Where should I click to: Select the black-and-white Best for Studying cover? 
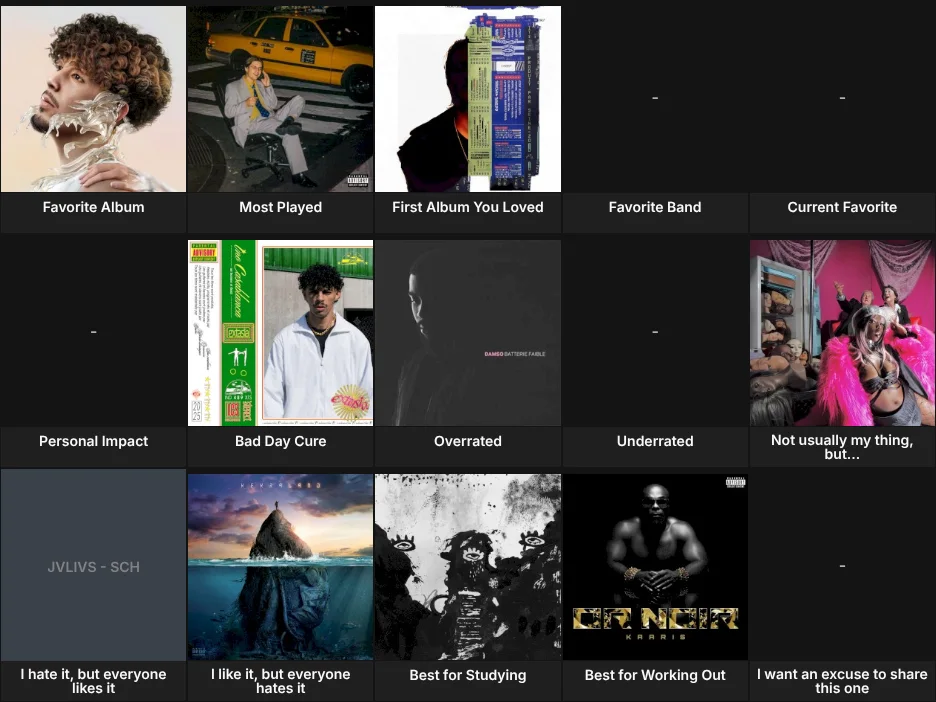468,567
